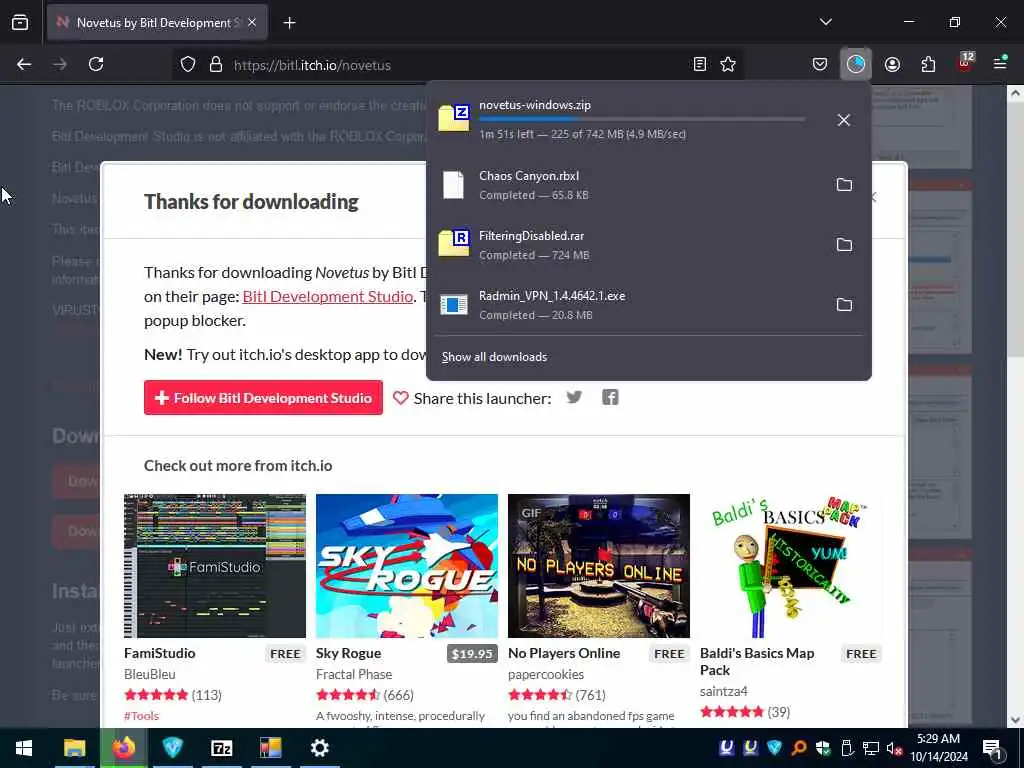1024x768 pixels.
Task: Open Baldi's Basics Map Pack thumbnail
Action: tap(791, 566)
